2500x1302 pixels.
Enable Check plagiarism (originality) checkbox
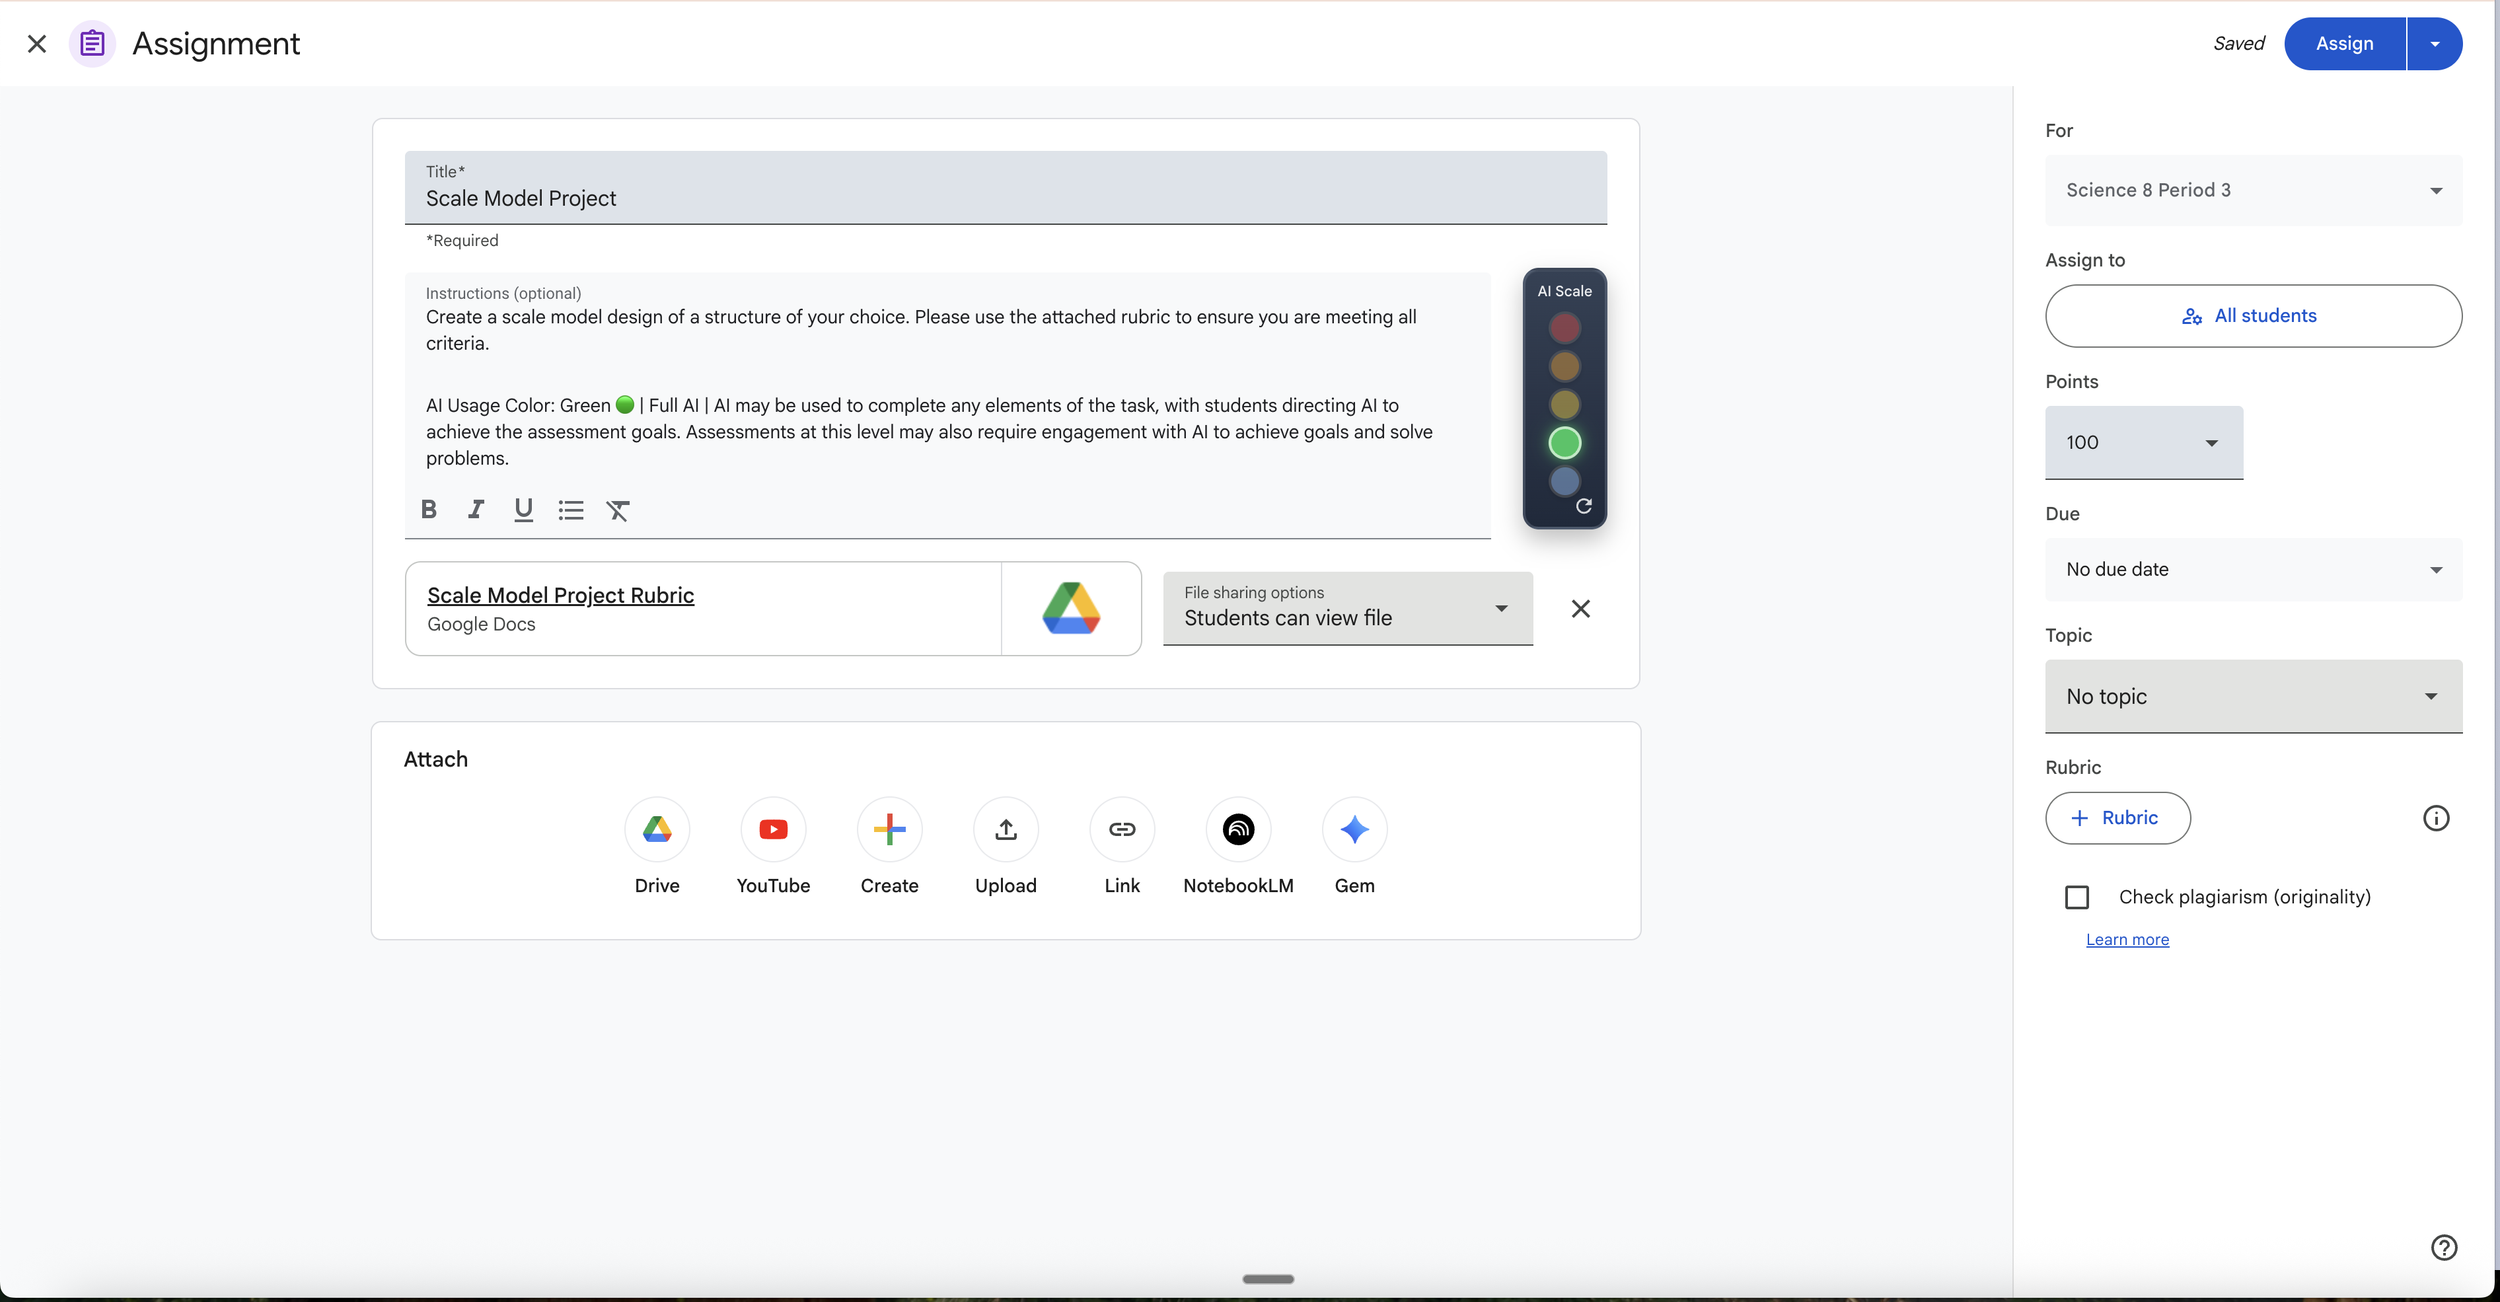2077,897
